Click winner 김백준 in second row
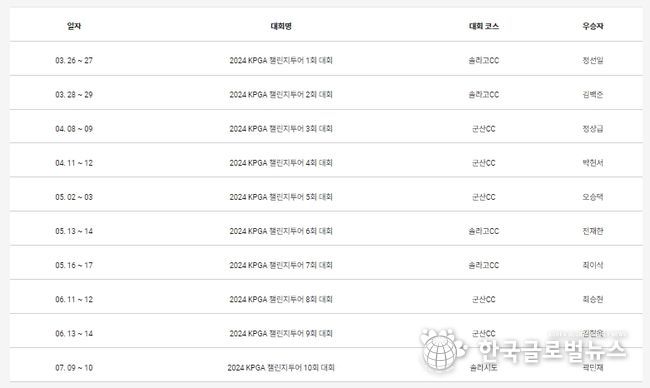 tap(593, 95)
